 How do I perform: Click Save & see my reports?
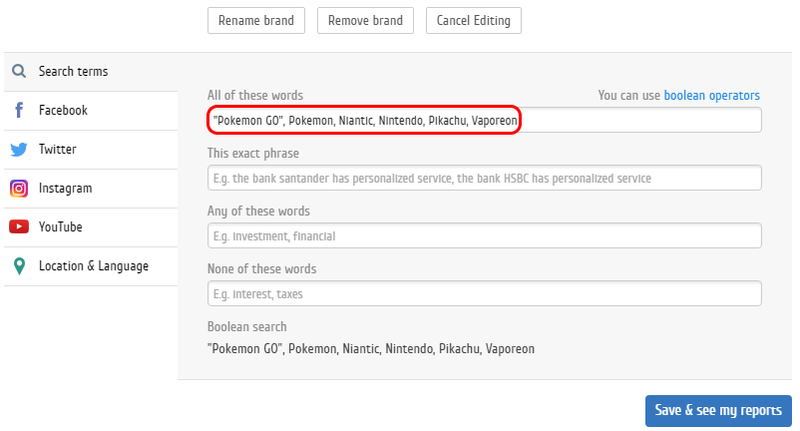click(718, 410)
